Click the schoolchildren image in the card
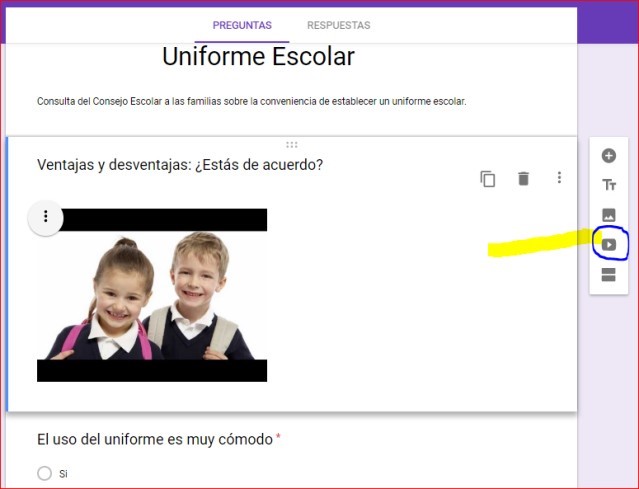 152,295
